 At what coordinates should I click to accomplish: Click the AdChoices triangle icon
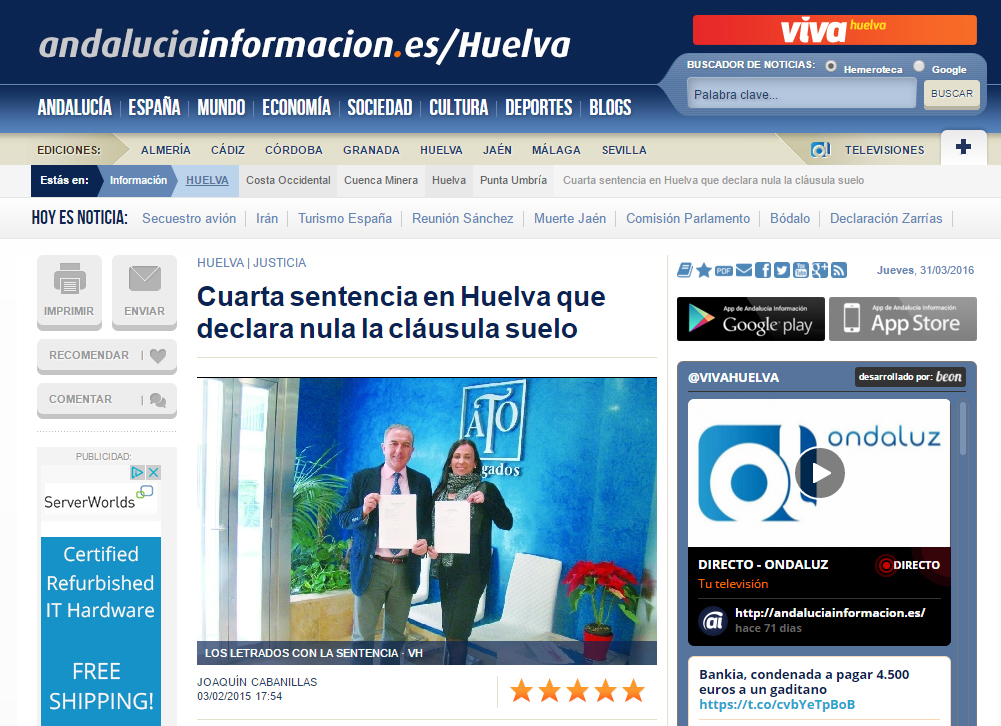tap(137, 473)
